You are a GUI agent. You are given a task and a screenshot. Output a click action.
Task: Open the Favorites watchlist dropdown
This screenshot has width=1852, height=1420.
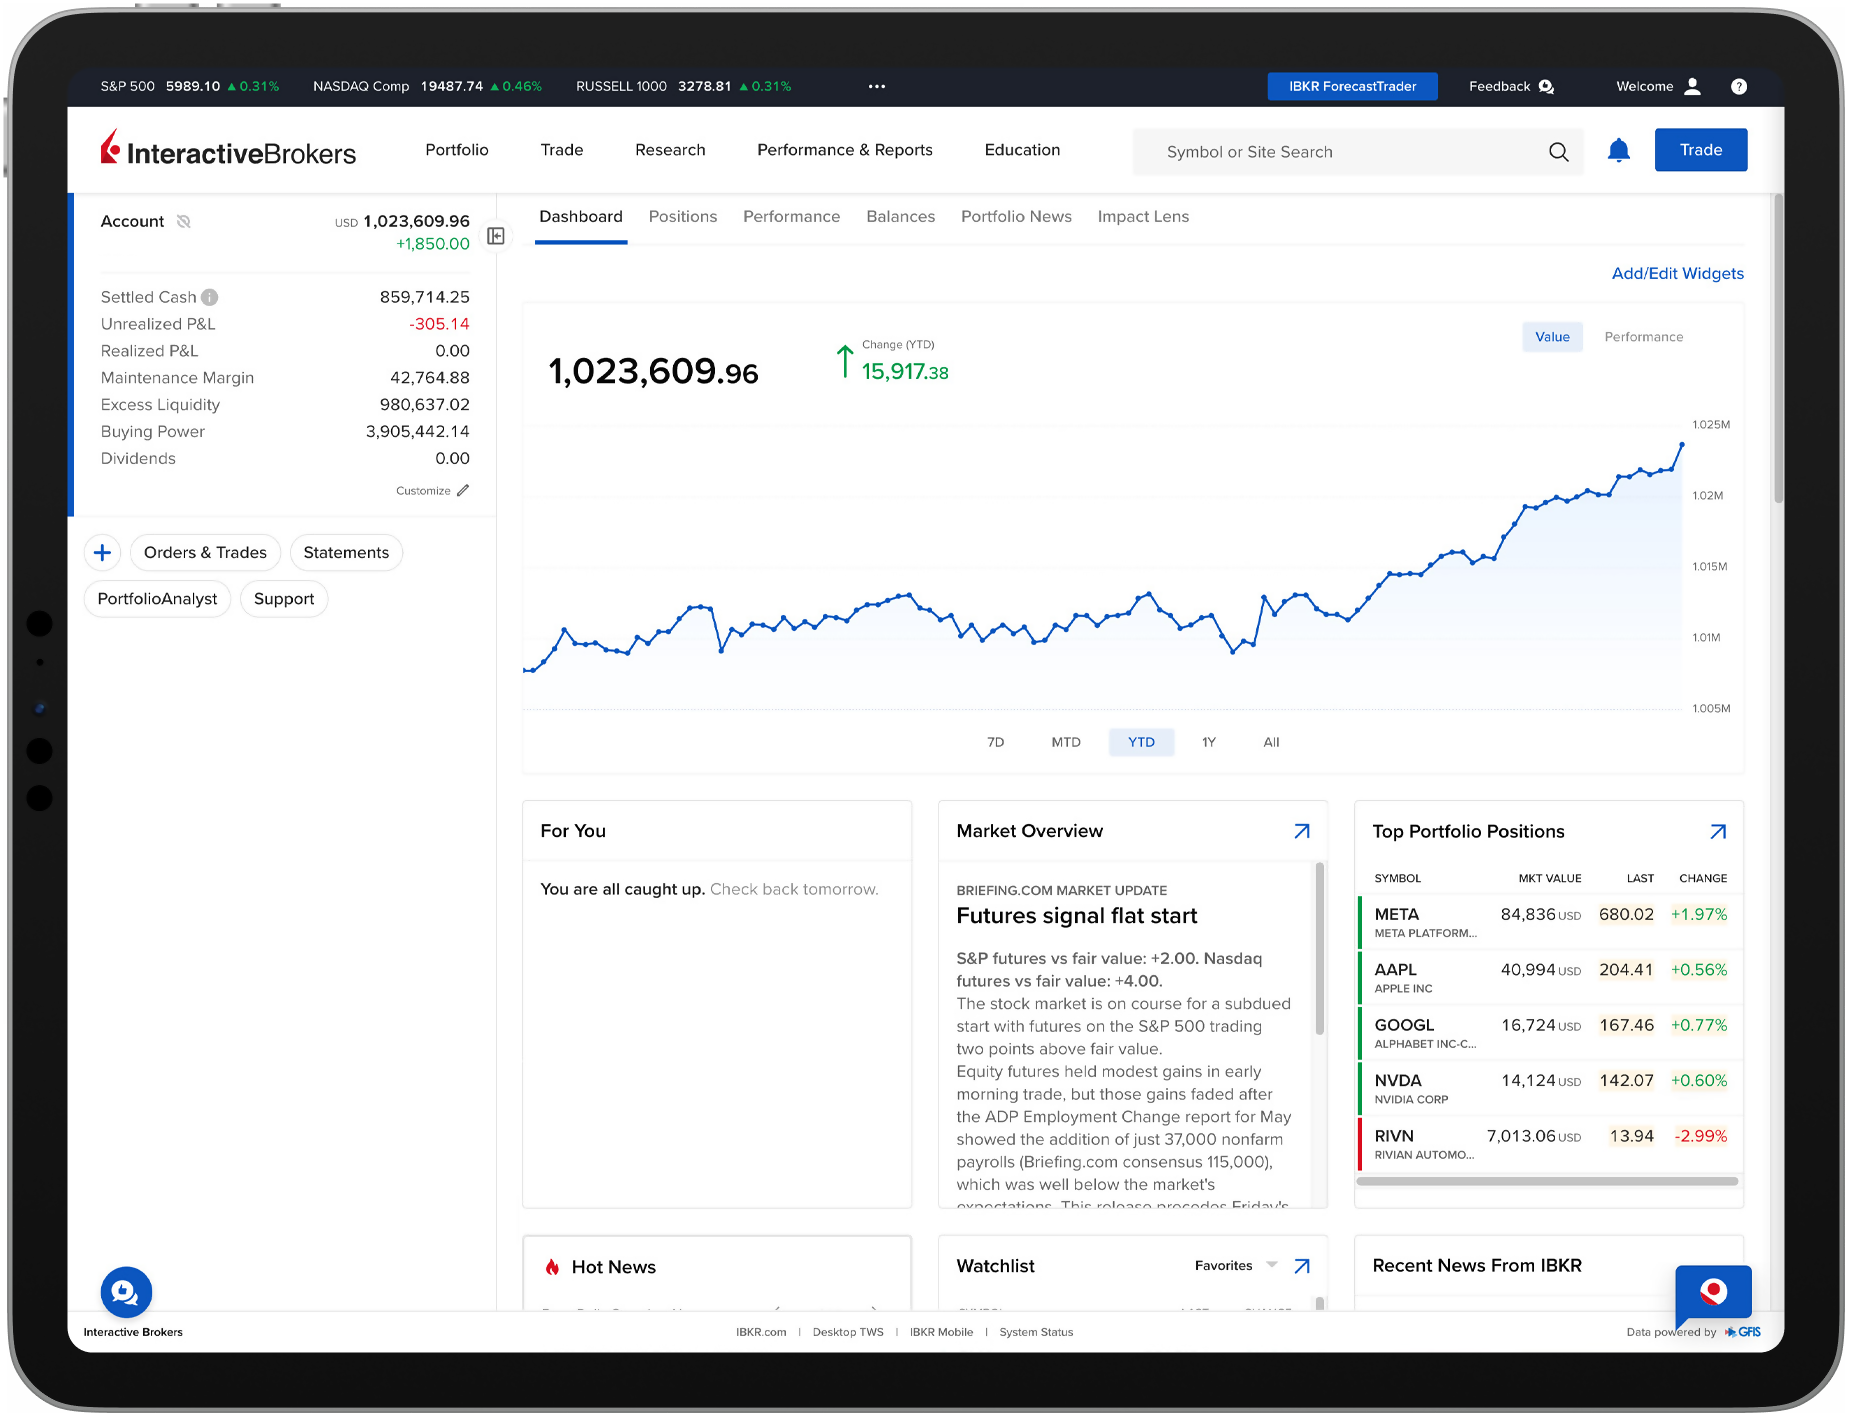[x=1269, y=1265]
